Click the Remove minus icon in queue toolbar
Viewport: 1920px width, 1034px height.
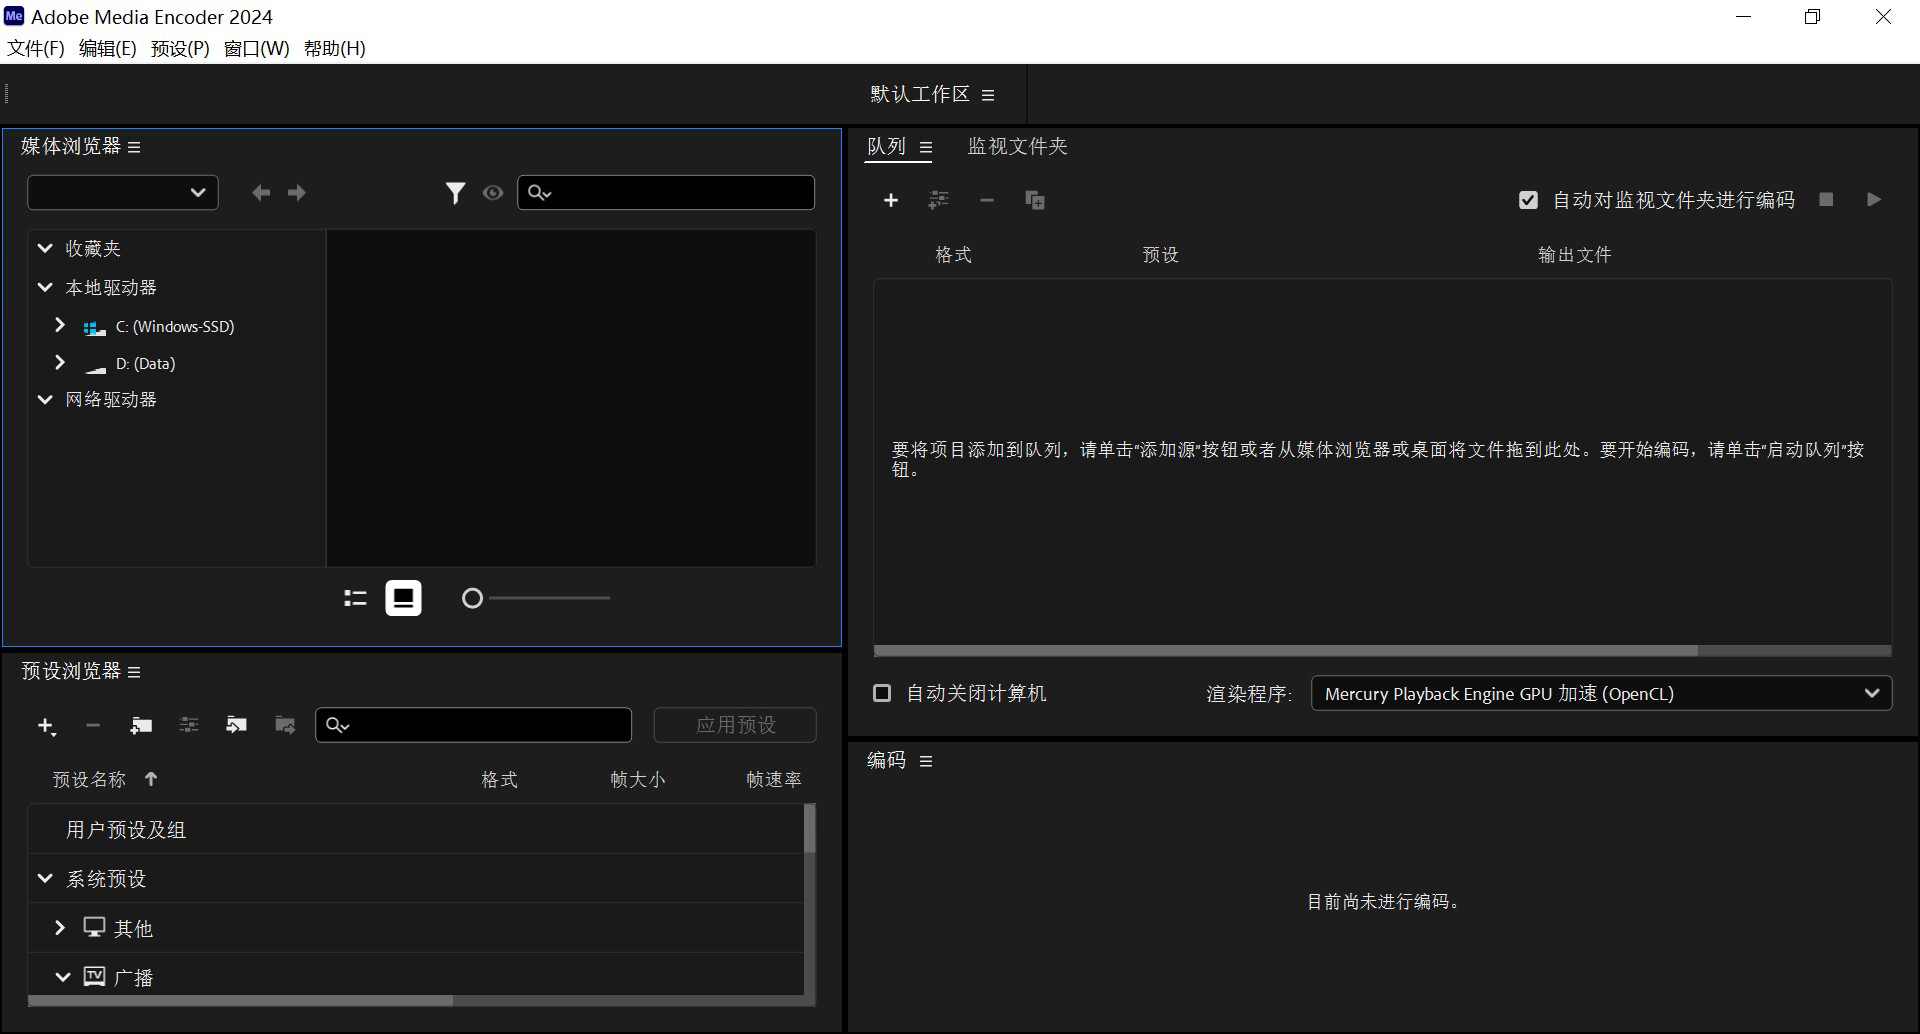click(987, 200)
